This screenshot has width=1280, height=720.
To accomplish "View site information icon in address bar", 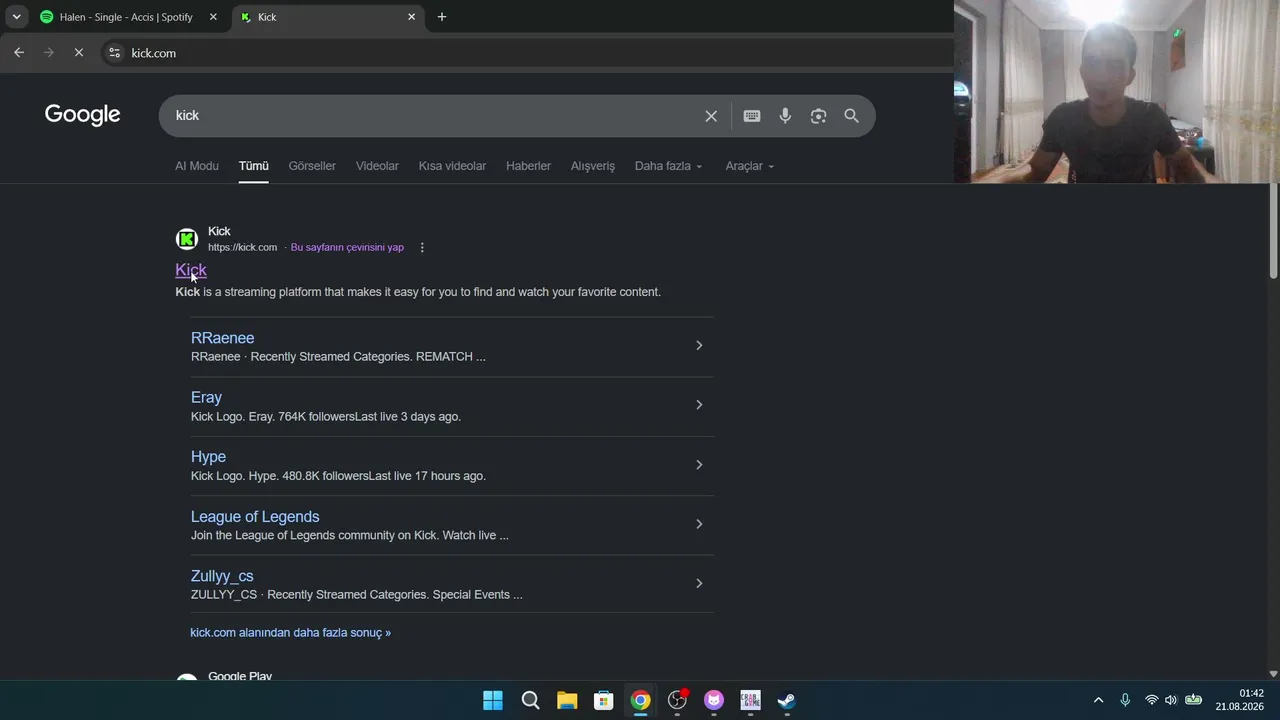I will [x=115, y=53].
